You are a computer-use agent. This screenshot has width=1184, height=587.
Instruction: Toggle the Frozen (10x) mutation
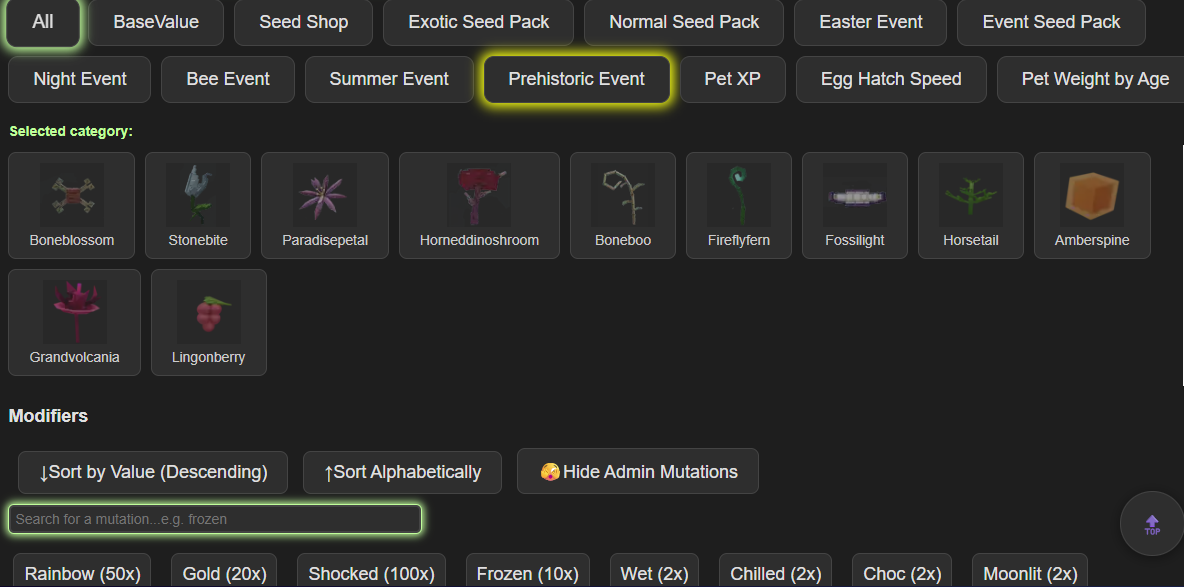pyautogui.click(x=528, y=573)
